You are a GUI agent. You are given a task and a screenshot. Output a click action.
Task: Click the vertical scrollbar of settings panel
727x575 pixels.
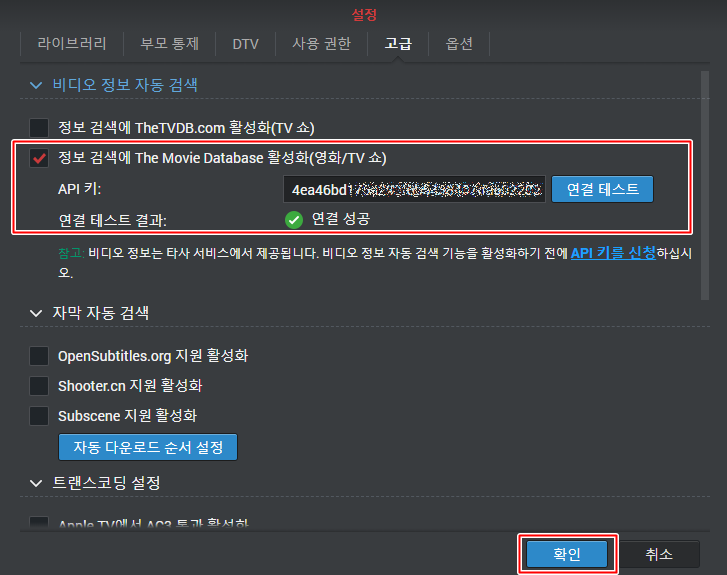(x=705, y=185)
